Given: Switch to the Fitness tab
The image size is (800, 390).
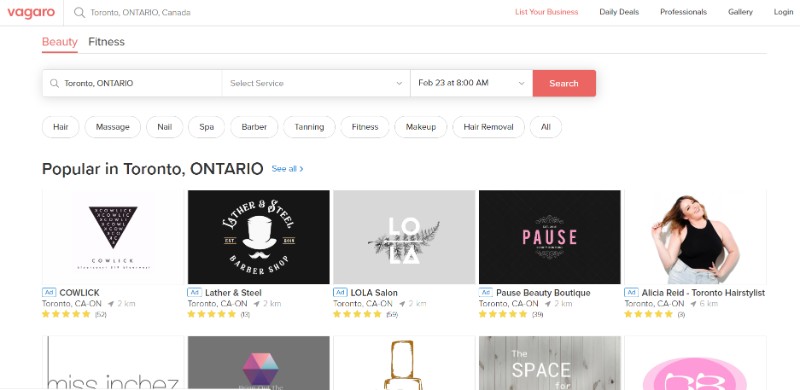Looking at the screenshot, I should click(x=106, y=42).
